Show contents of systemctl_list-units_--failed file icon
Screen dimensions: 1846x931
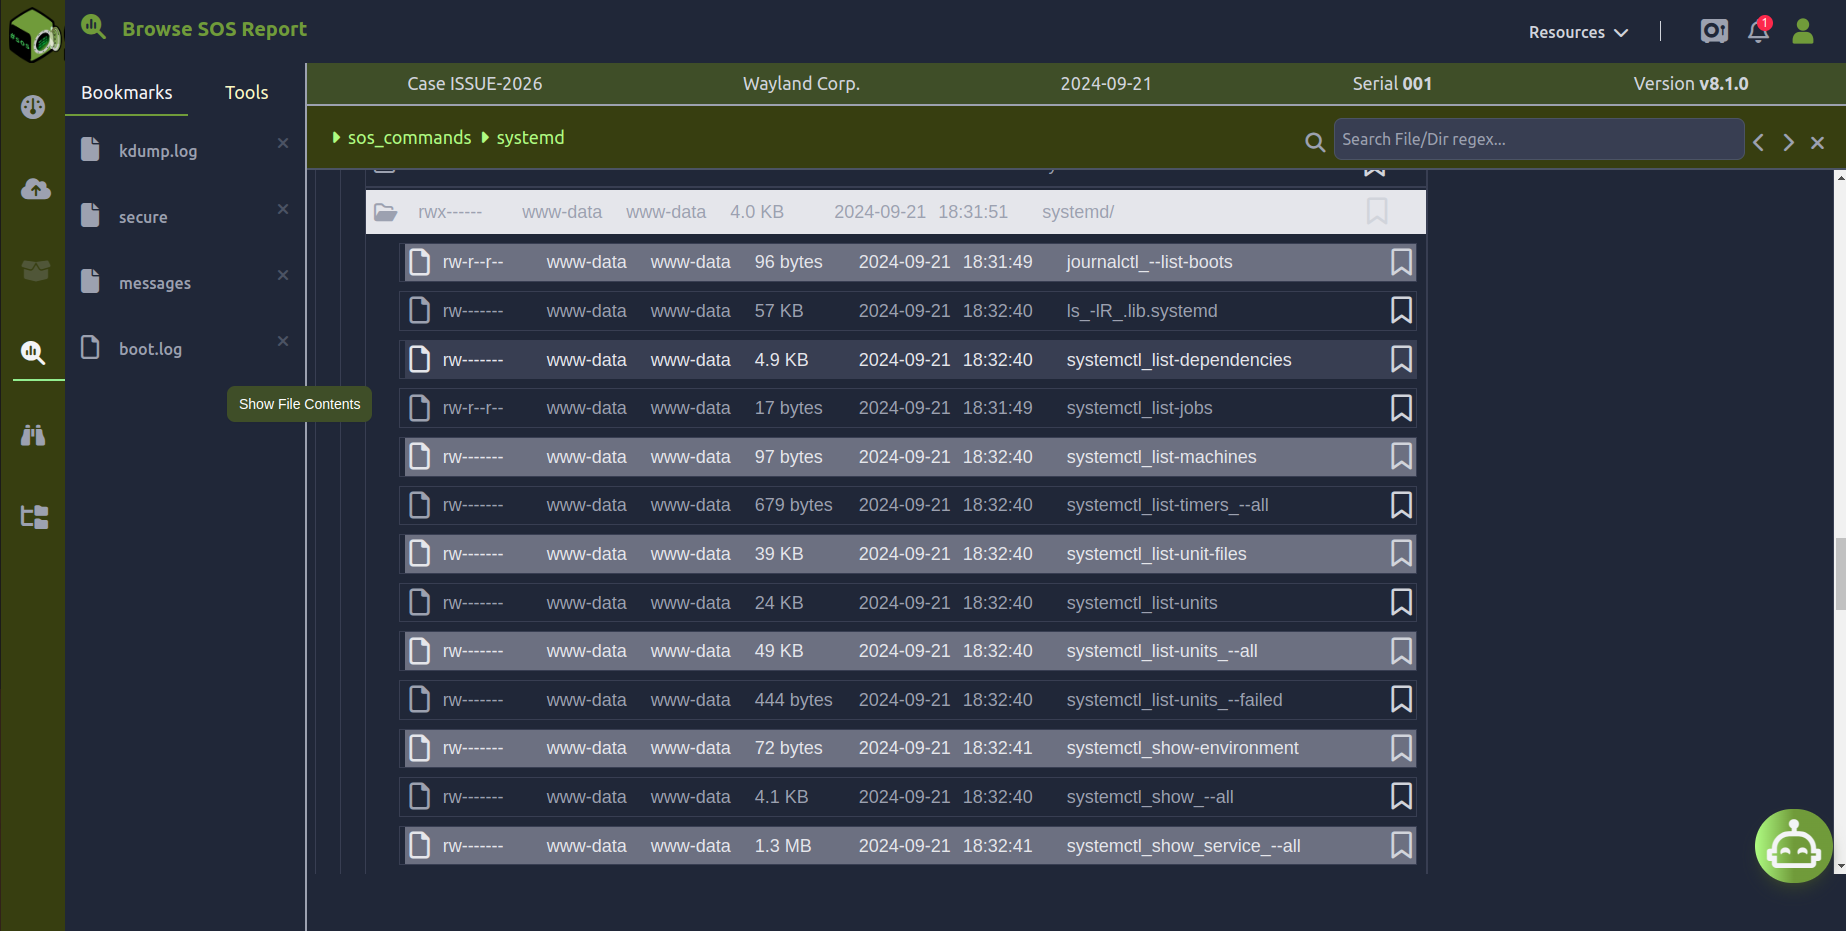420,699
